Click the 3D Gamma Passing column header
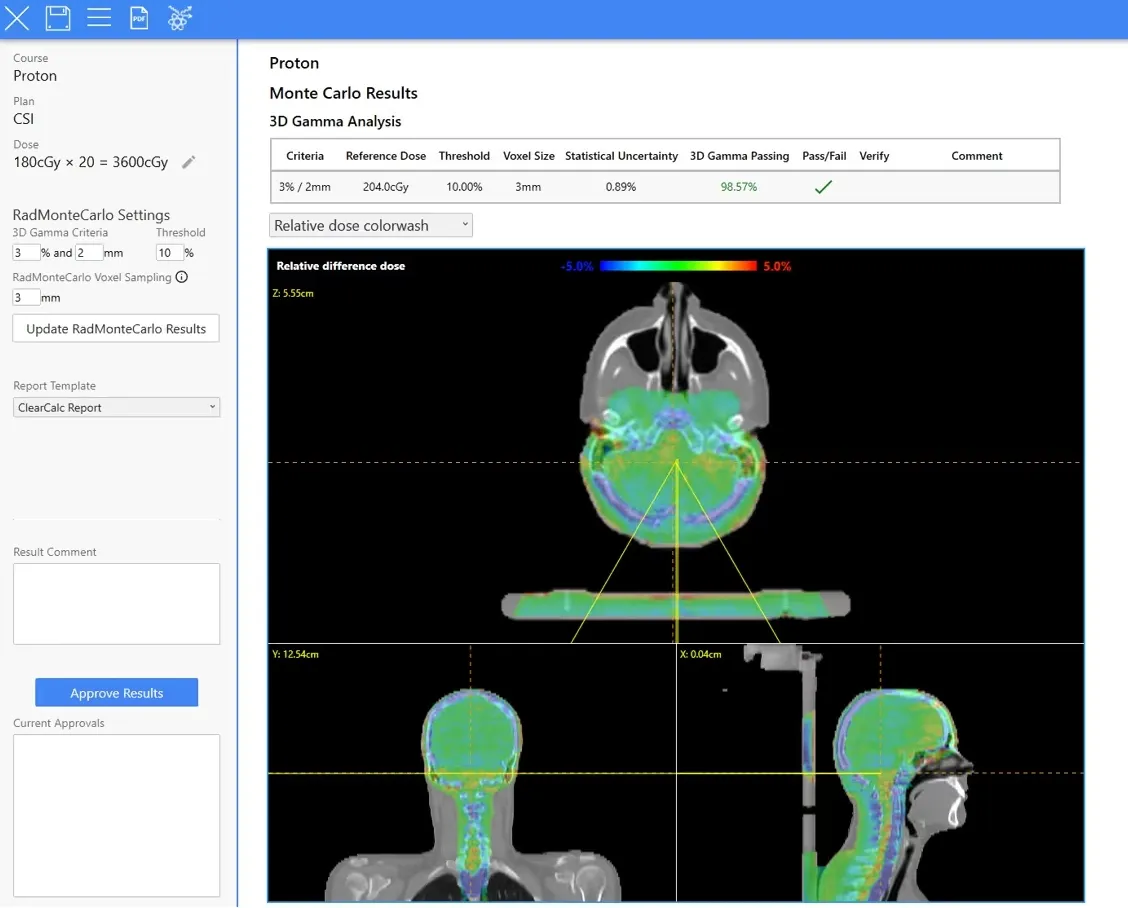This screenshot has height=908, width=1128. [739, 156]
